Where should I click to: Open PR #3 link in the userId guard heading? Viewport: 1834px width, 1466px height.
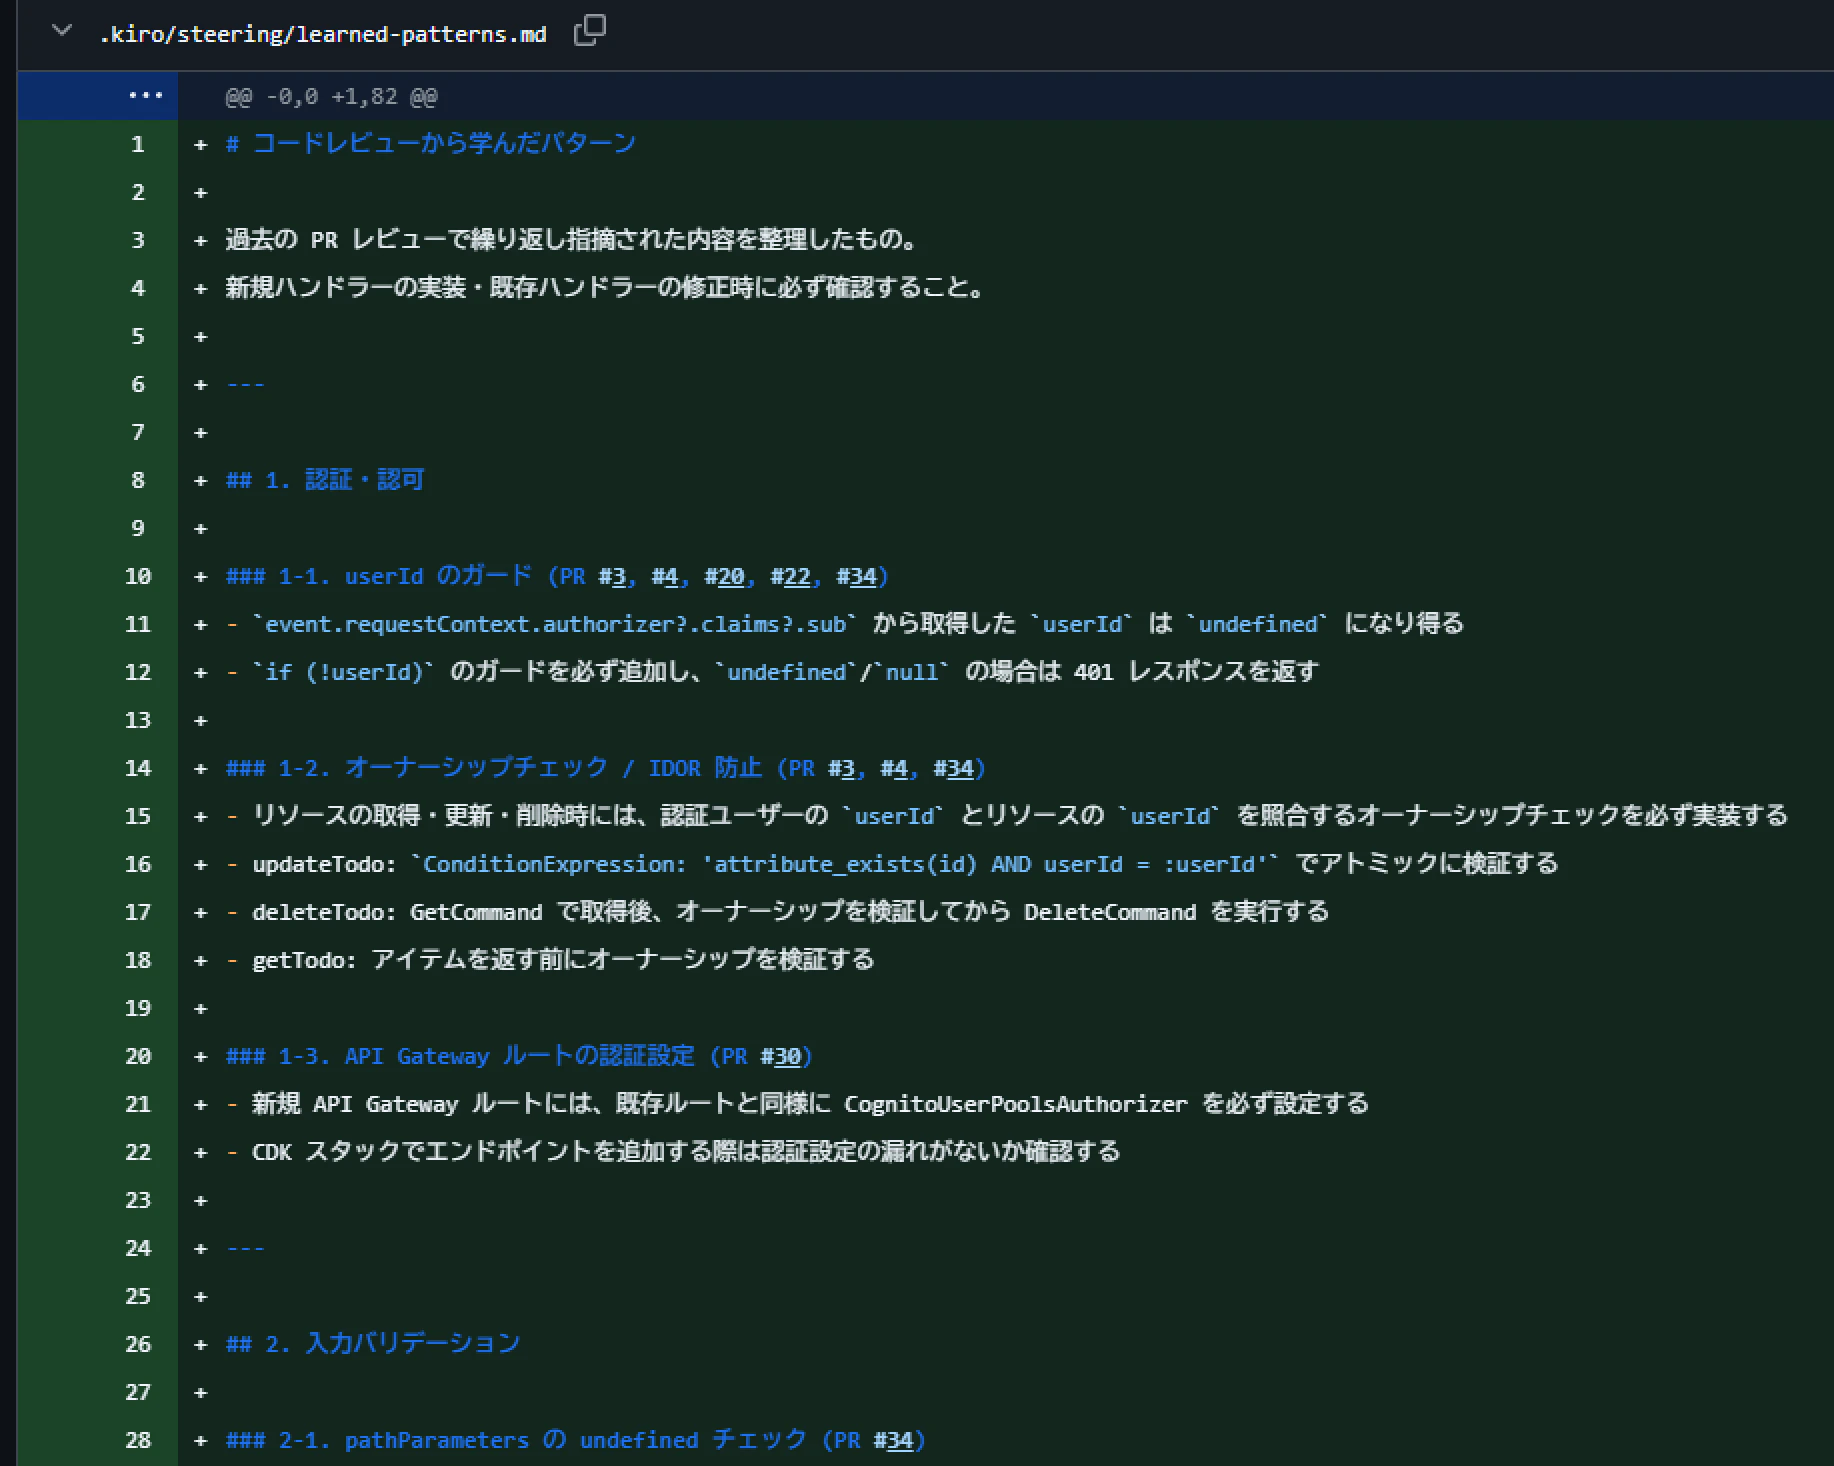click(x=613, y=577)
